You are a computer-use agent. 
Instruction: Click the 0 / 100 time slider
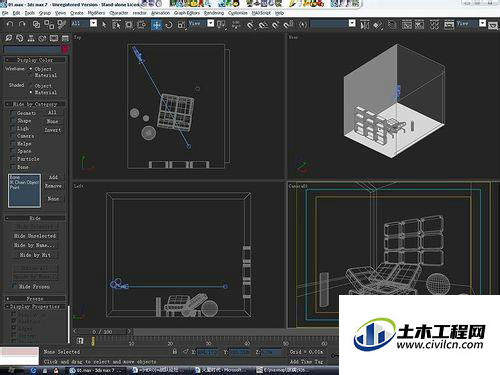pos(102,332)
